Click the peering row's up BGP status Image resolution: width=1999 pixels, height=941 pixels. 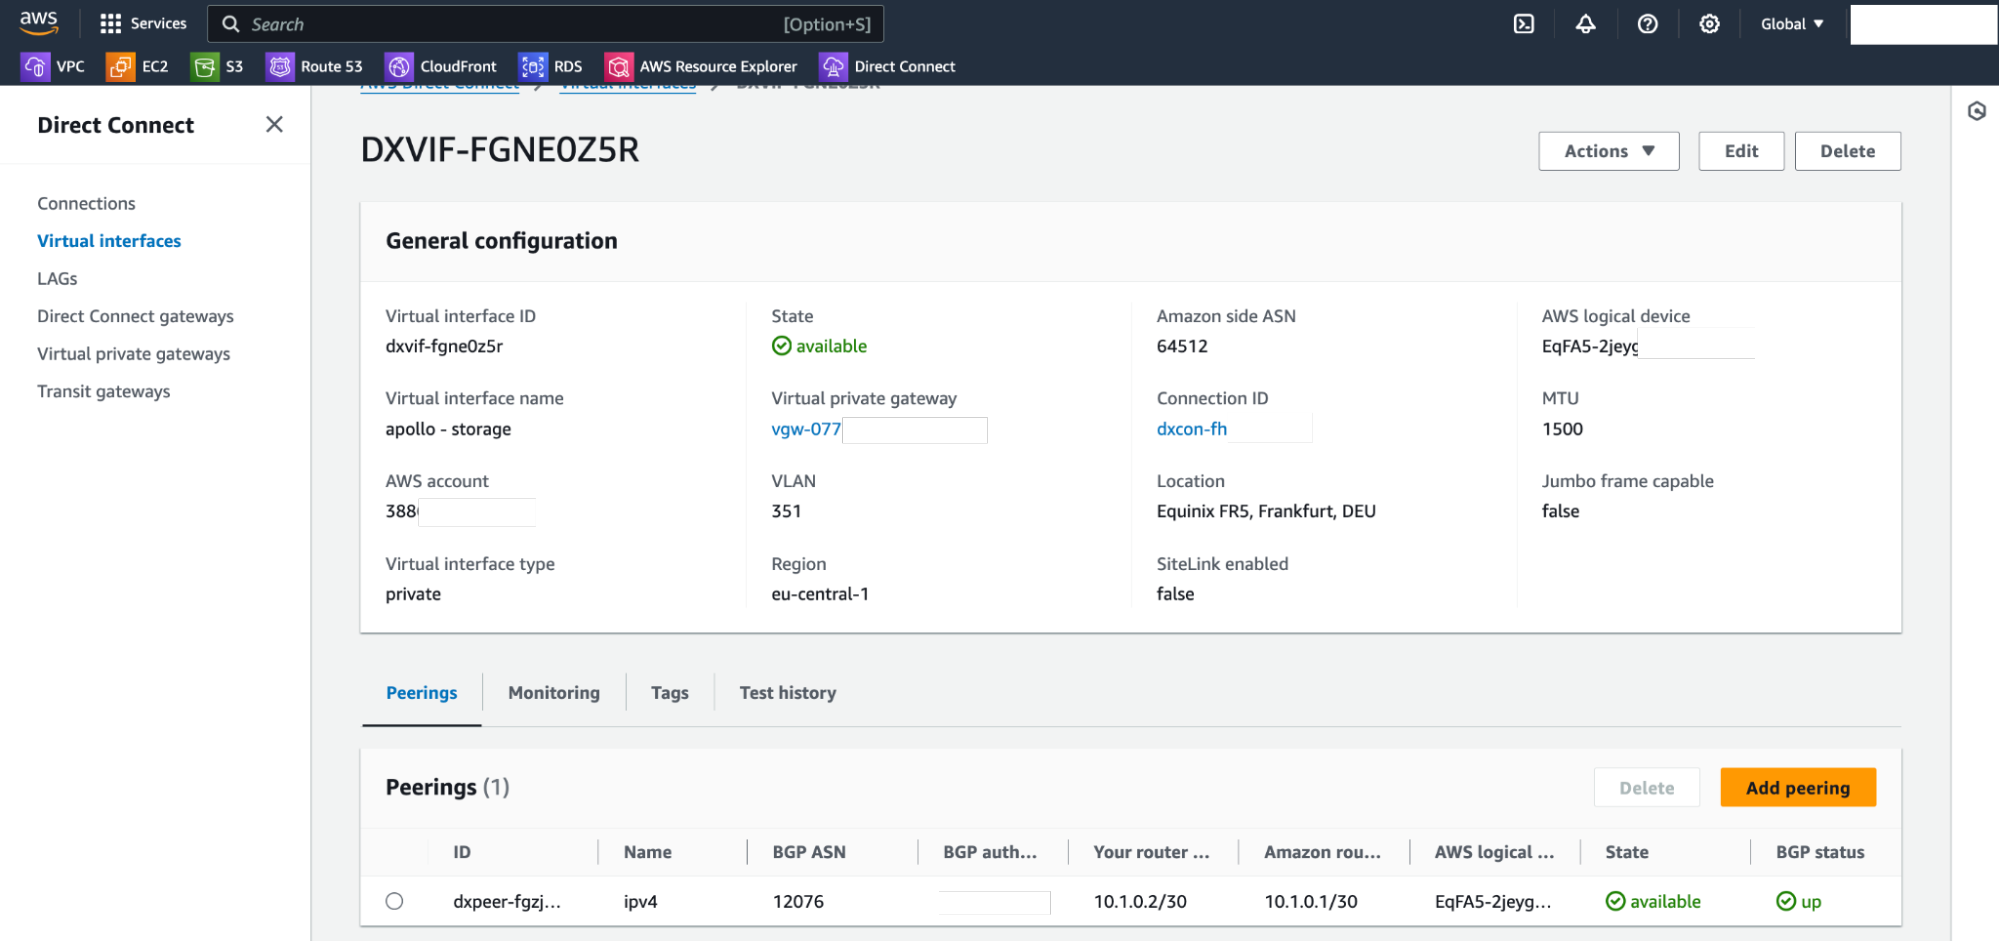1799,901
